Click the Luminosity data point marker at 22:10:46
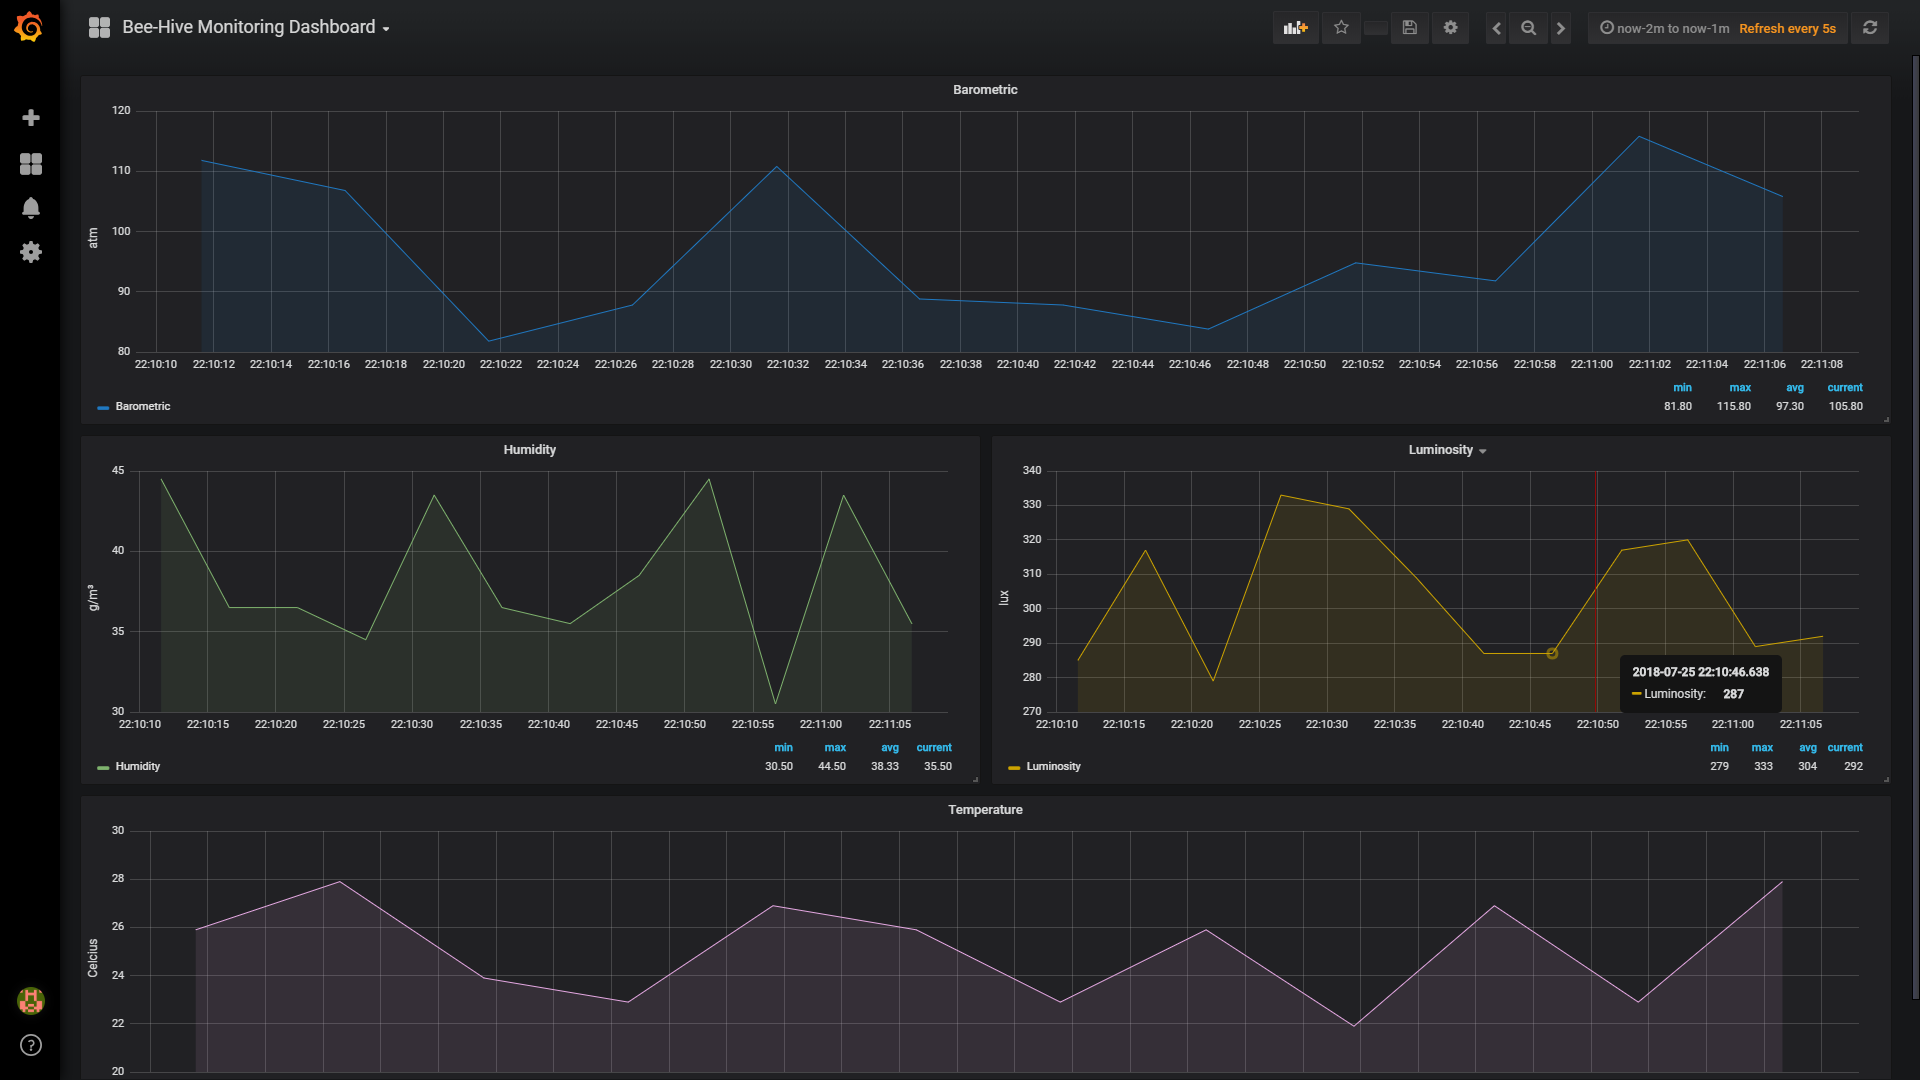 point(1552,653)
